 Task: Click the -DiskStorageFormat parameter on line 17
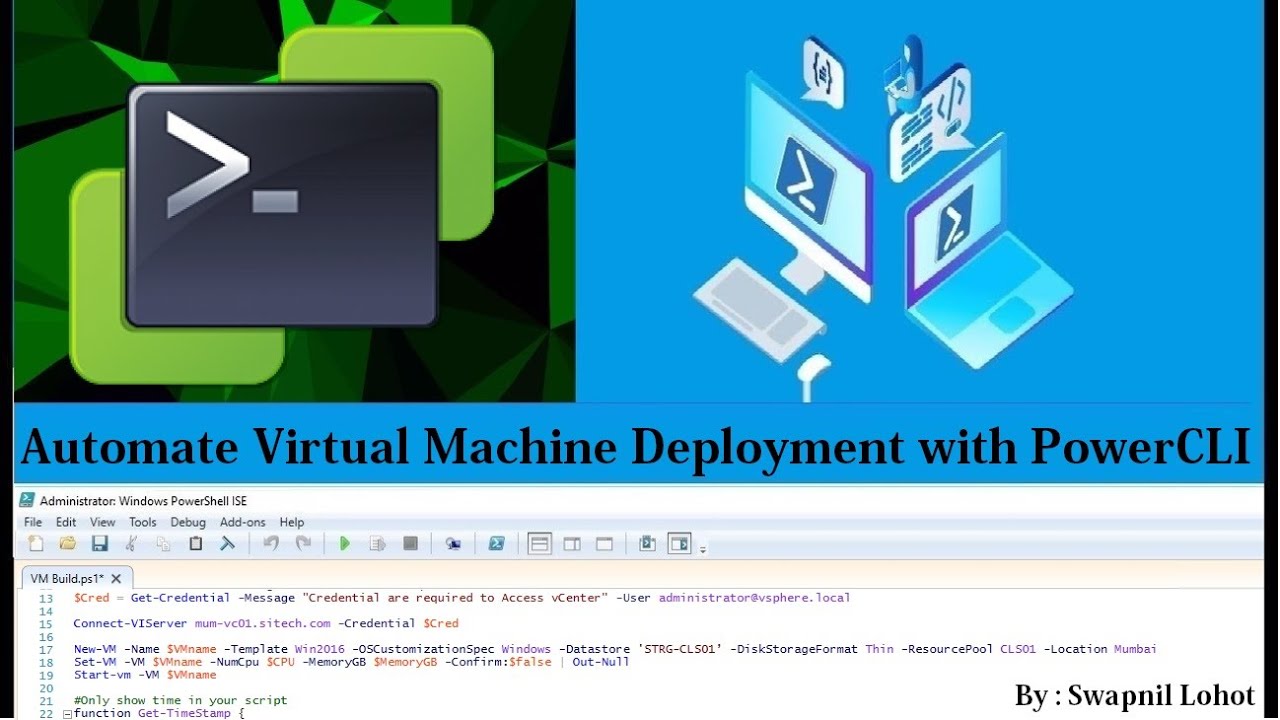tap(796, 649)
